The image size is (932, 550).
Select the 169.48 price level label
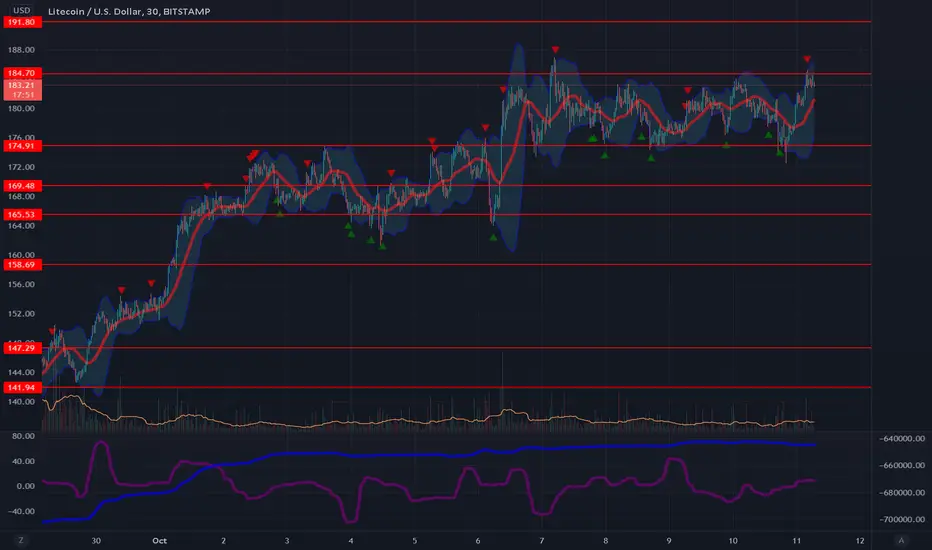(x=22, y=186)
